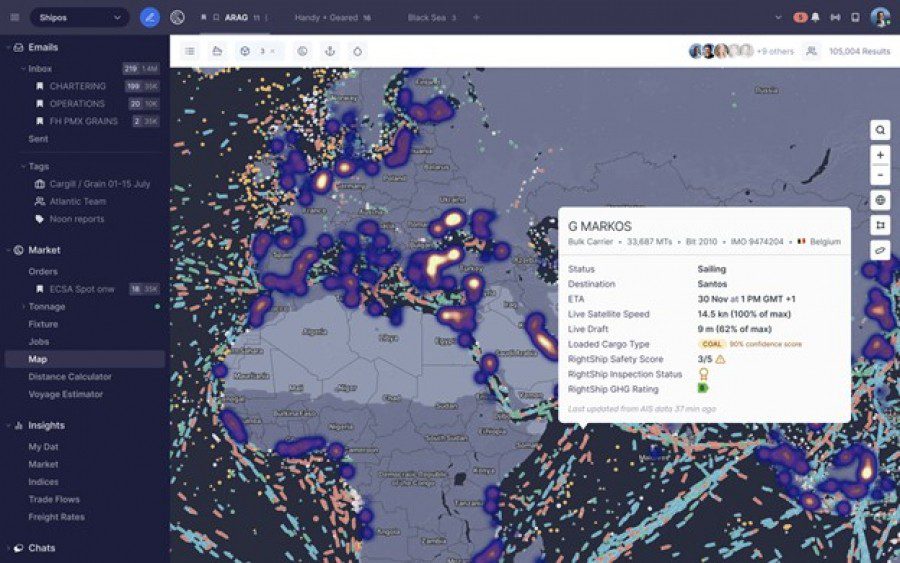Image resolution: width=900 pixels, height=563 pixels.
Task: Open the user profile avatar
Action: pyautogui.click(x=880, y=17)
